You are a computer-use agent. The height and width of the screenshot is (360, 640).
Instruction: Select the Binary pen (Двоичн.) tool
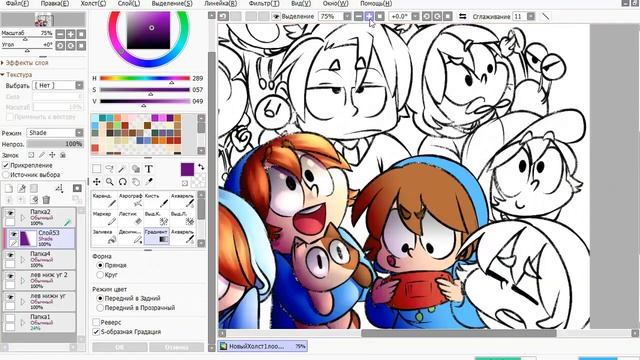[131, 236]
